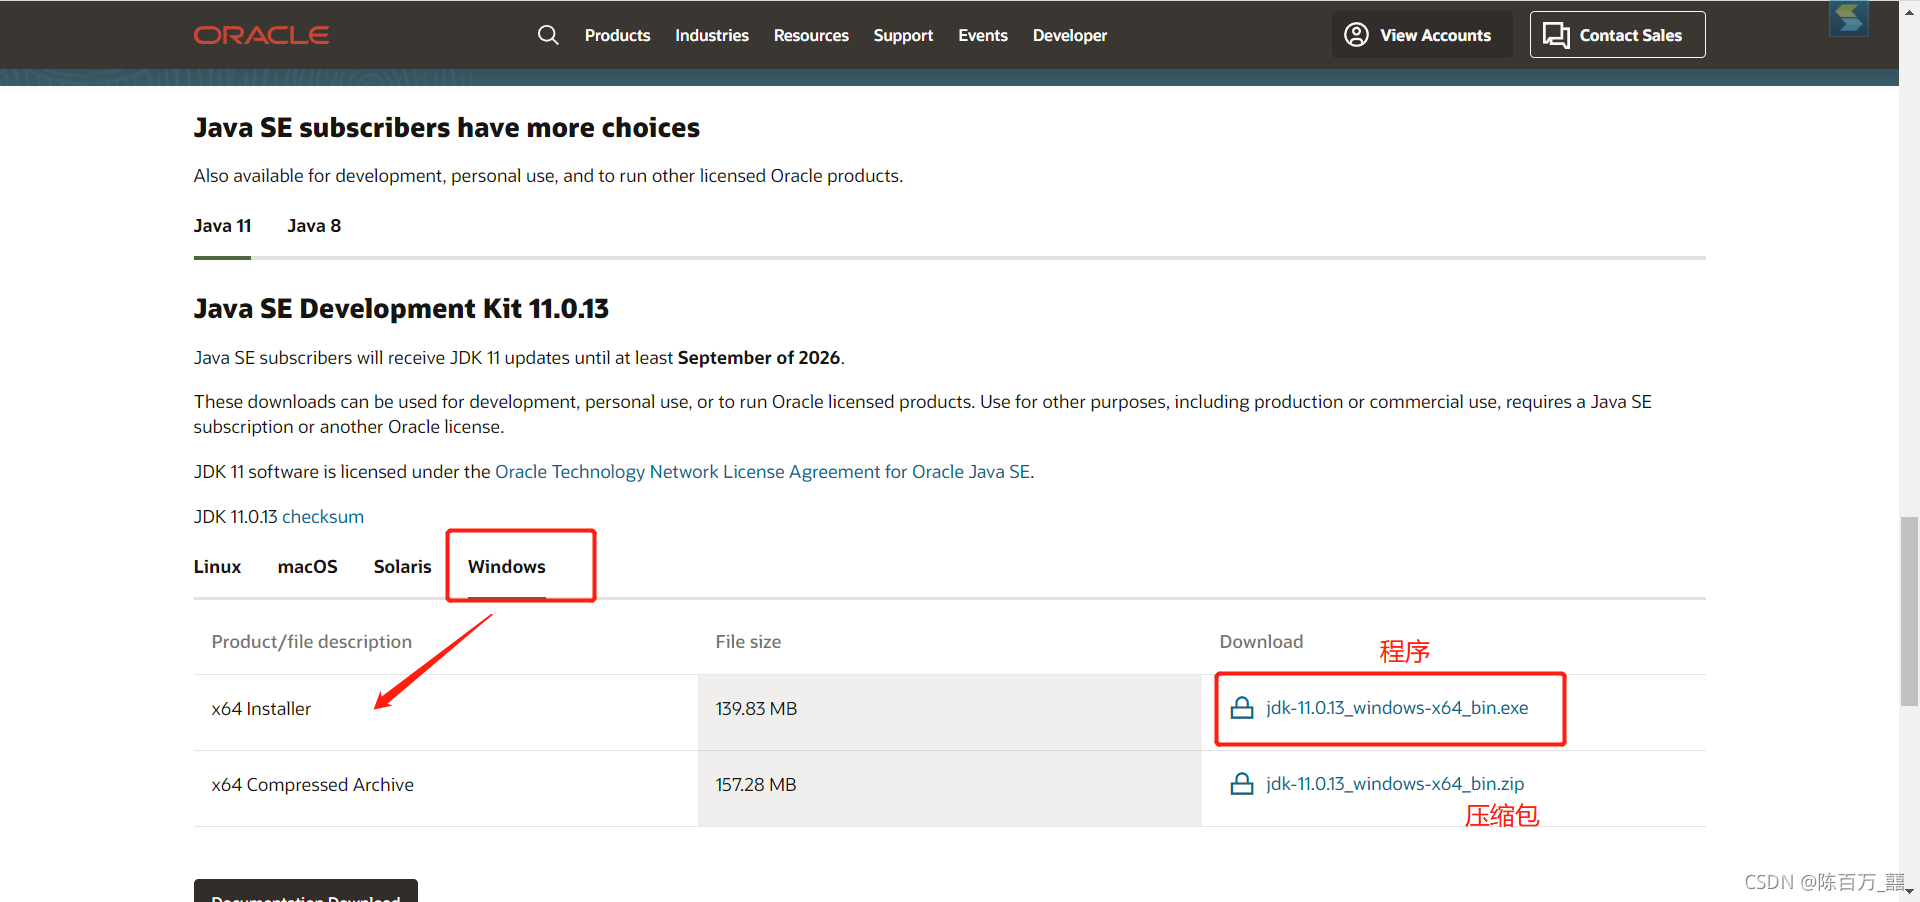This screenshot has height=902, width=1920.
Task: Open the Industries menu
Action: 711,35
